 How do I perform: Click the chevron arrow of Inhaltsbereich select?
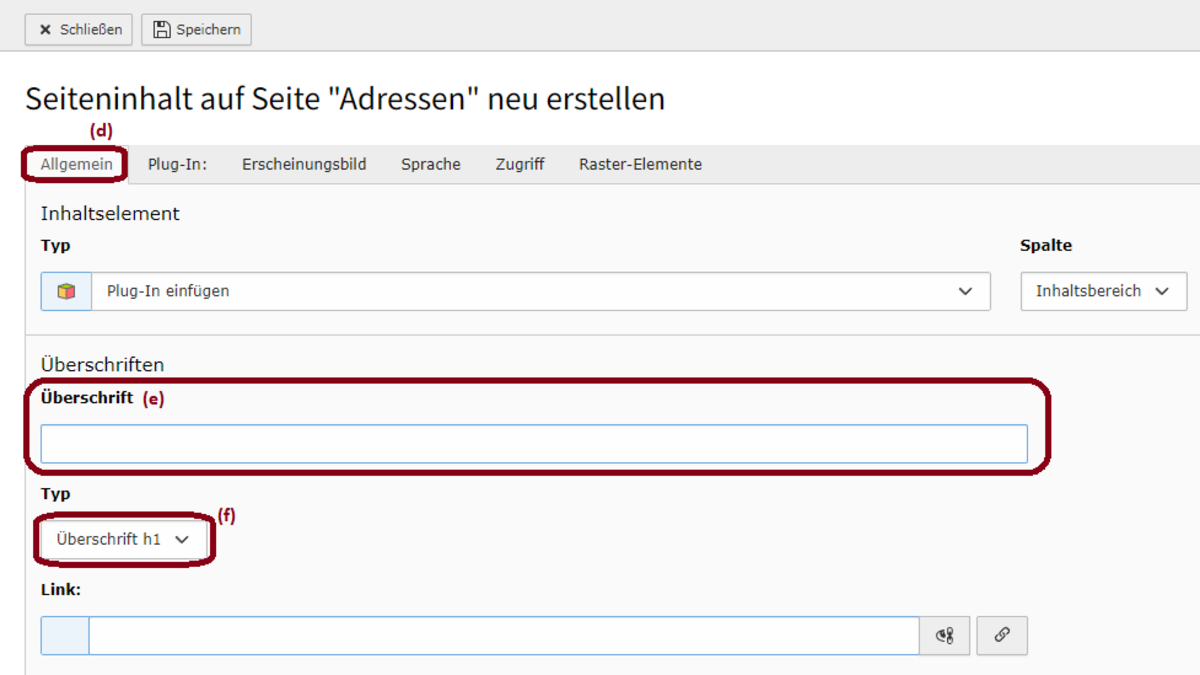tap(1162, 291)
